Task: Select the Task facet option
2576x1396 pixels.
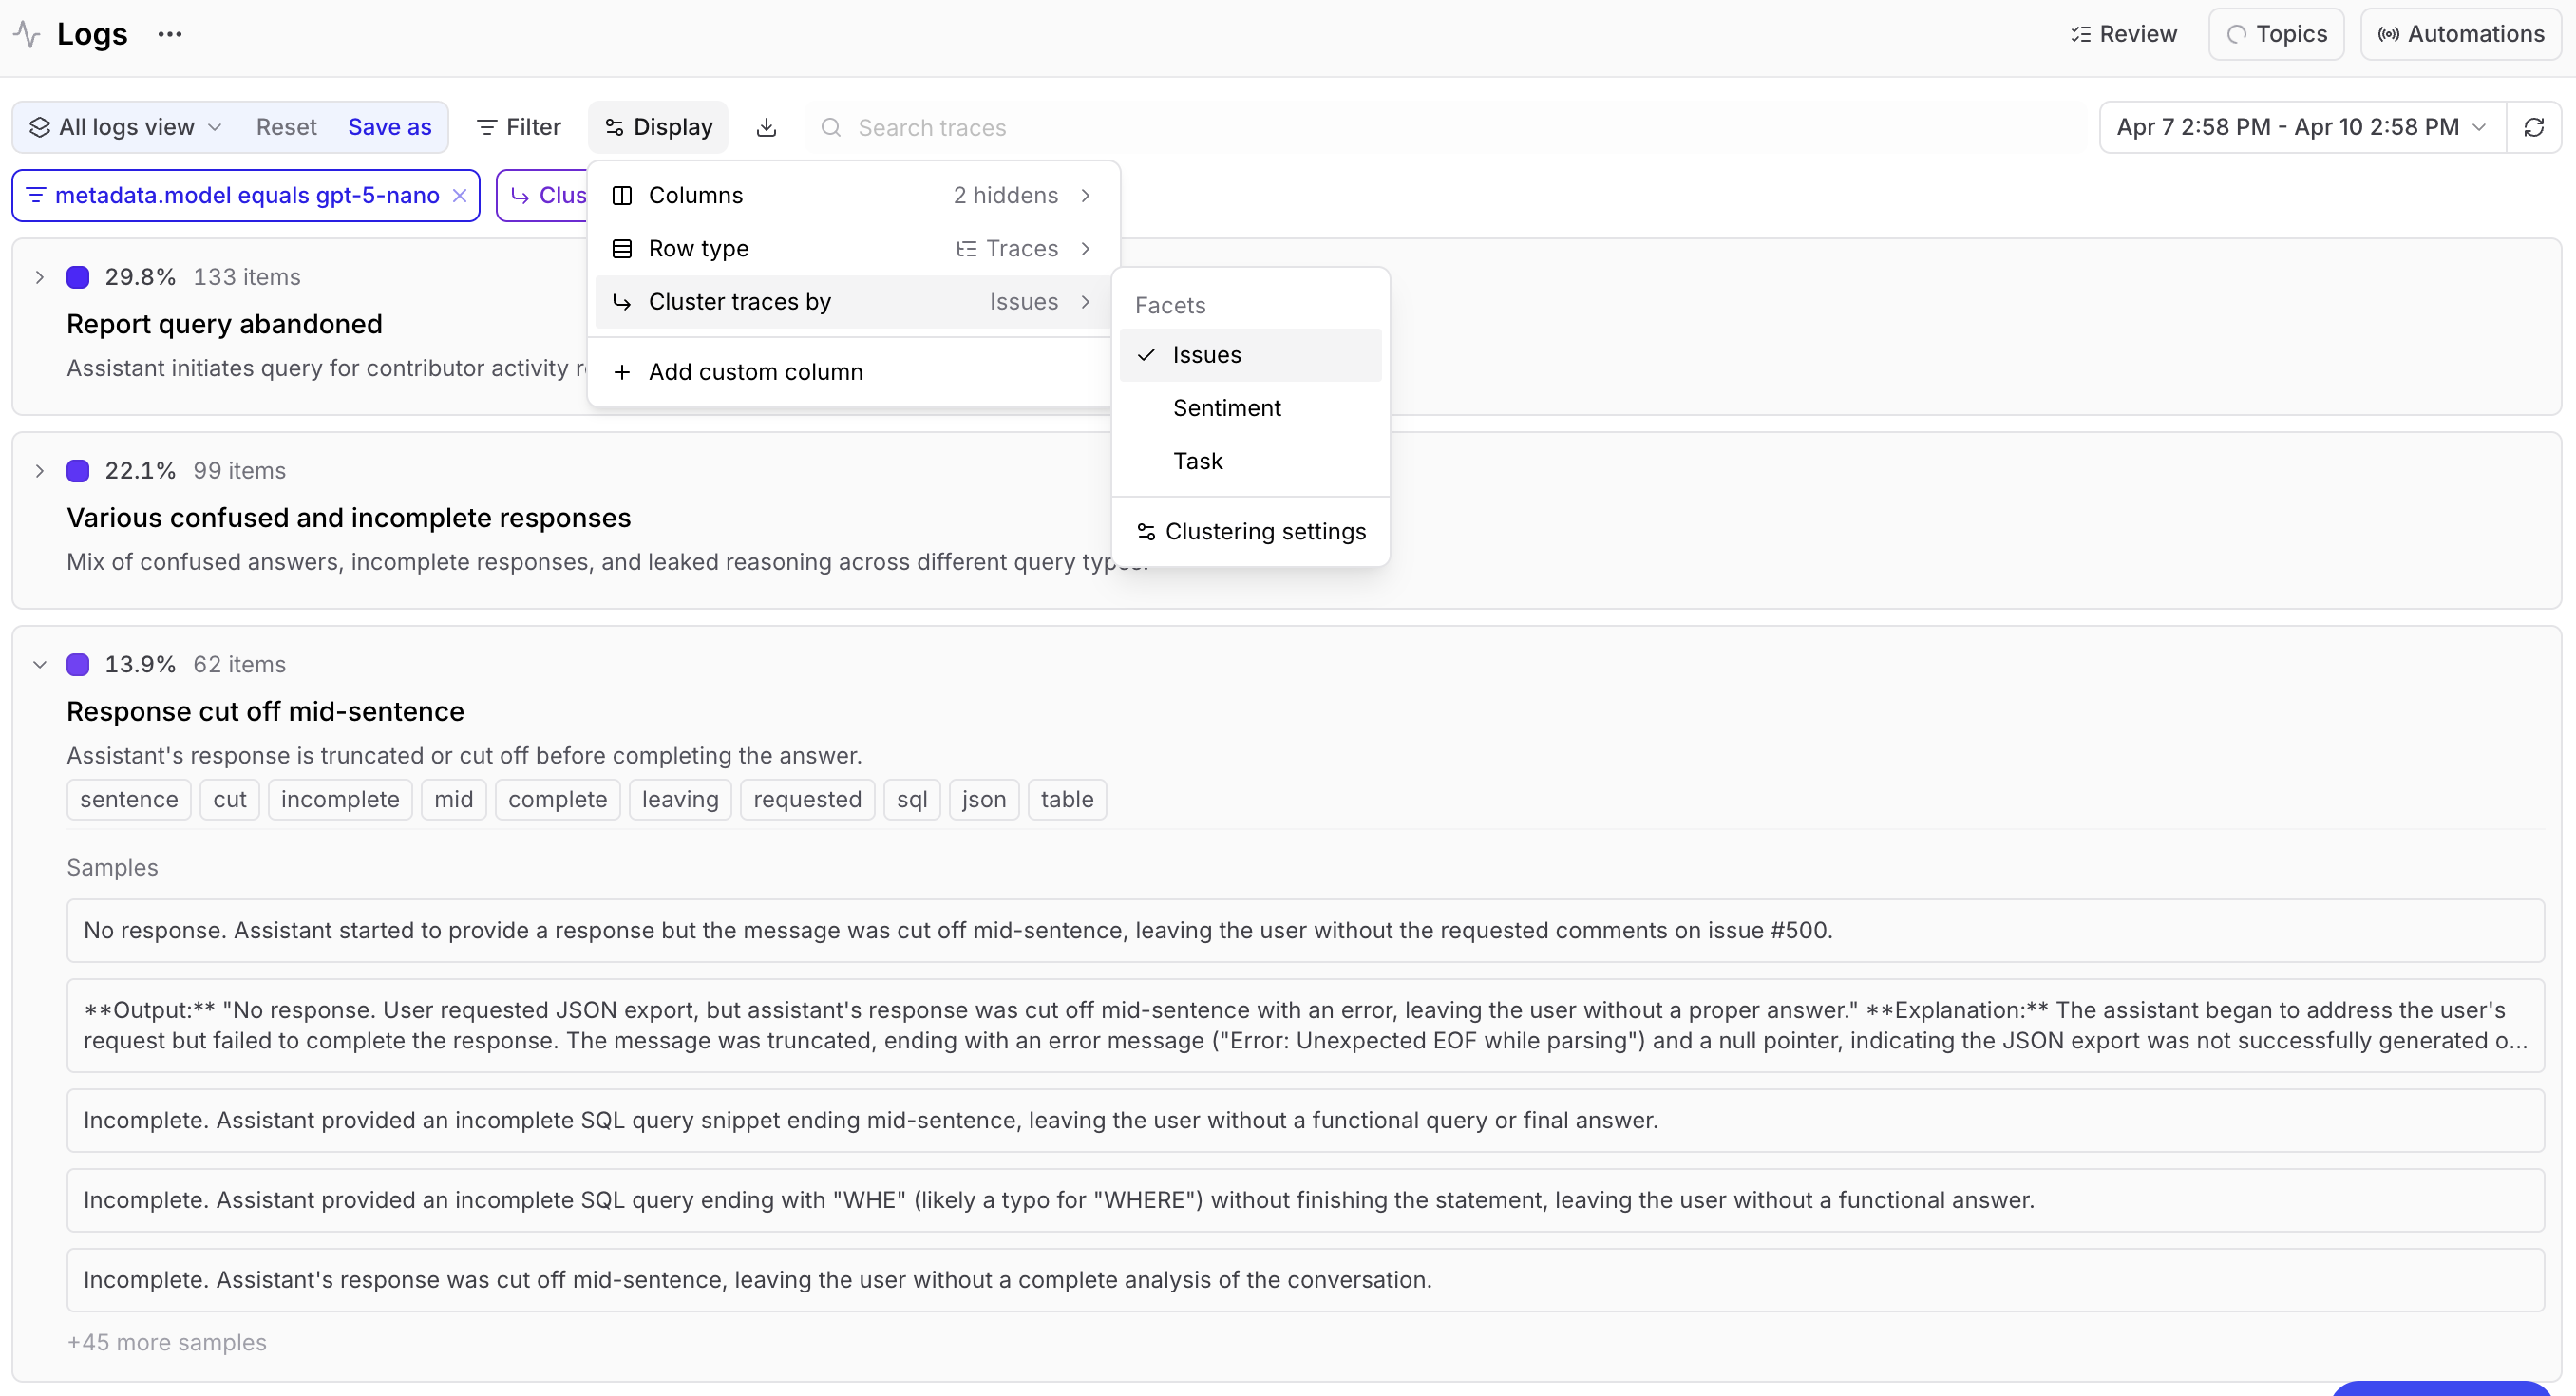Action: 1197,461
